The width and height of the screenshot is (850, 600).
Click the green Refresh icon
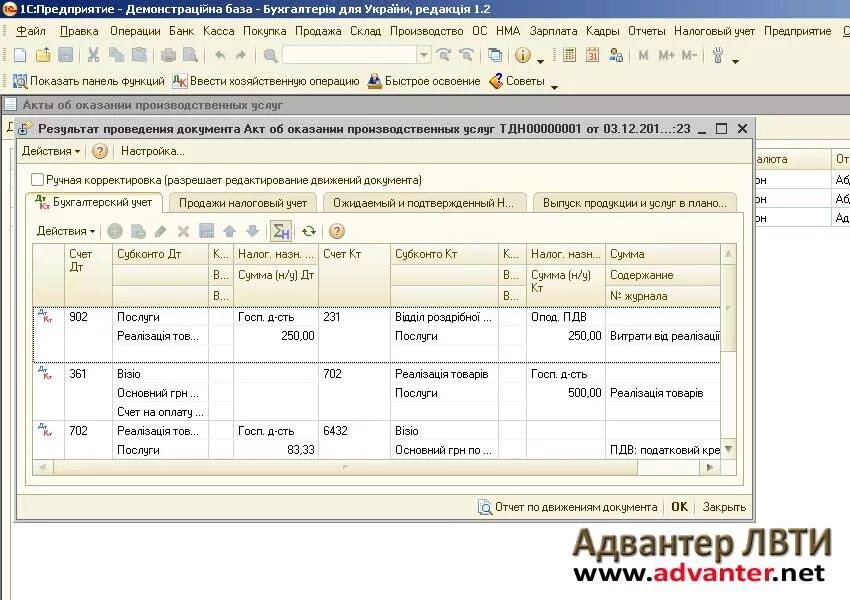tap(308, 231)
